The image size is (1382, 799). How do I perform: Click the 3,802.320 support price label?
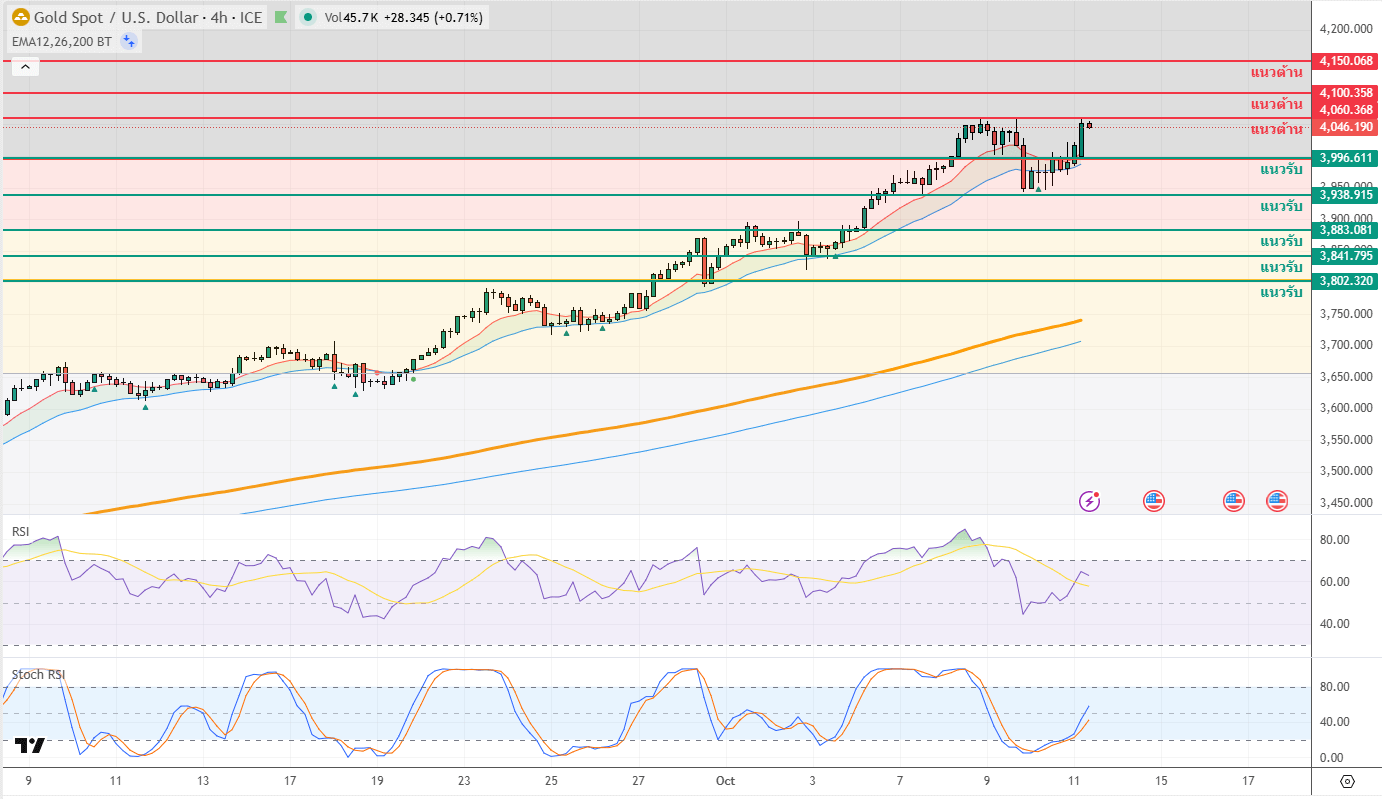pyautogui.click(x=1346, y=281)
